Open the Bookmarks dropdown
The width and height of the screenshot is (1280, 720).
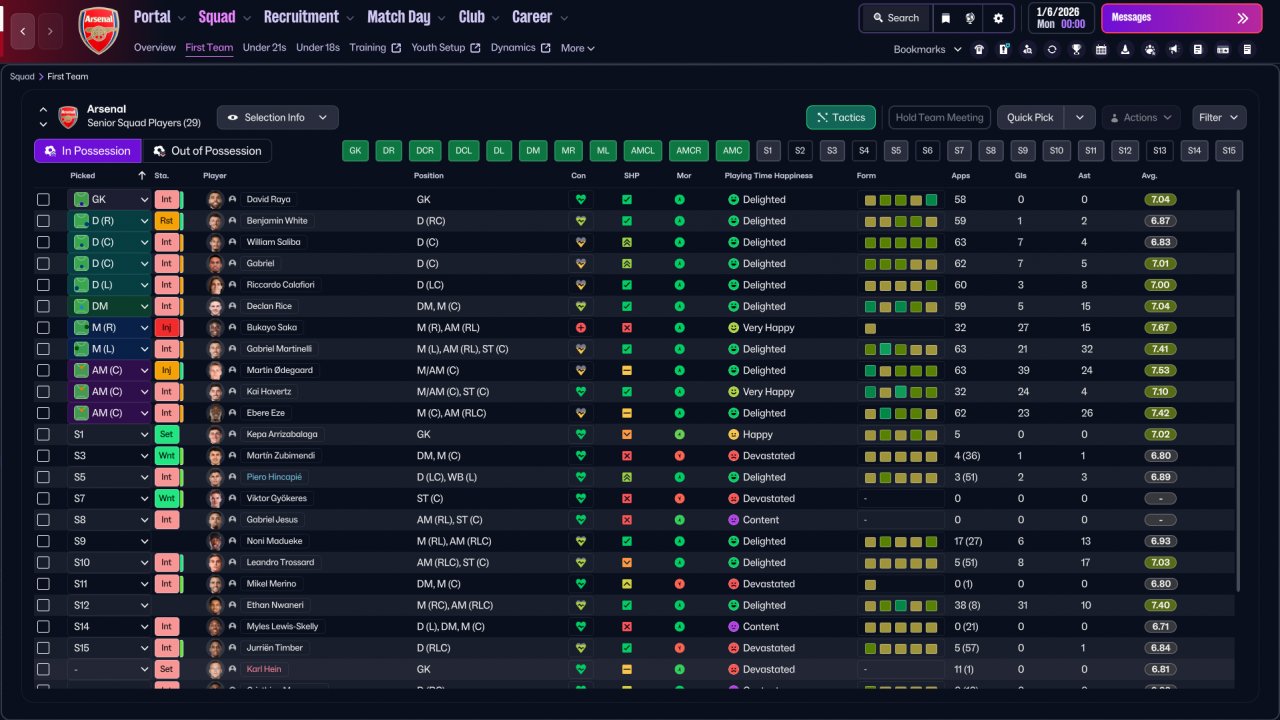tap(927, 49)
